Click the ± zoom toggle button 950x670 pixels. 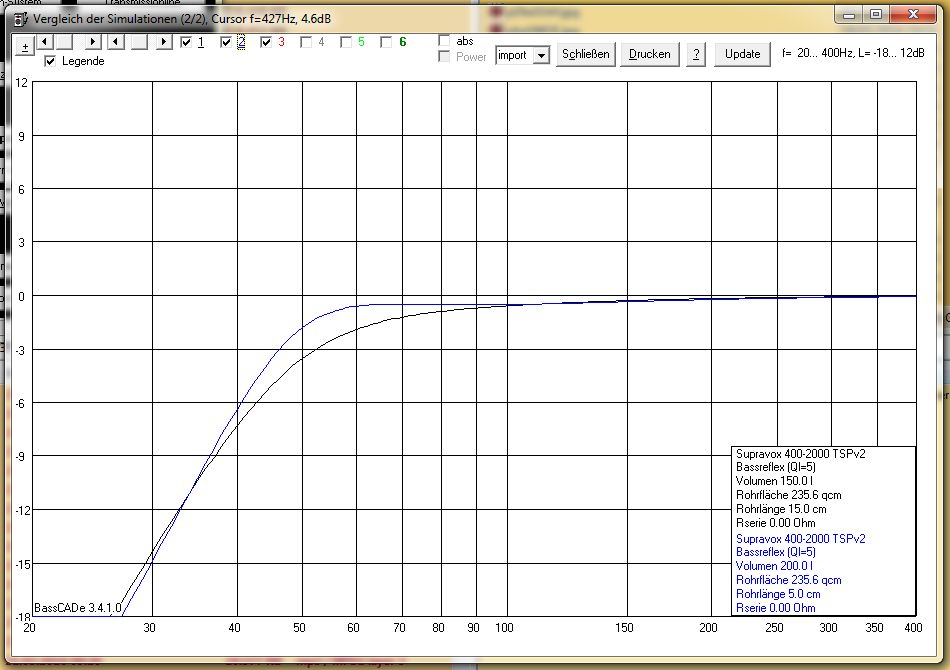coord(24,48)
